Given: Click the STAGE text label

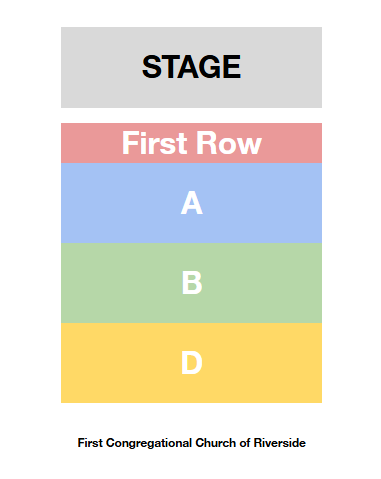Looking at the screenshot, I should tap(191, 67).
